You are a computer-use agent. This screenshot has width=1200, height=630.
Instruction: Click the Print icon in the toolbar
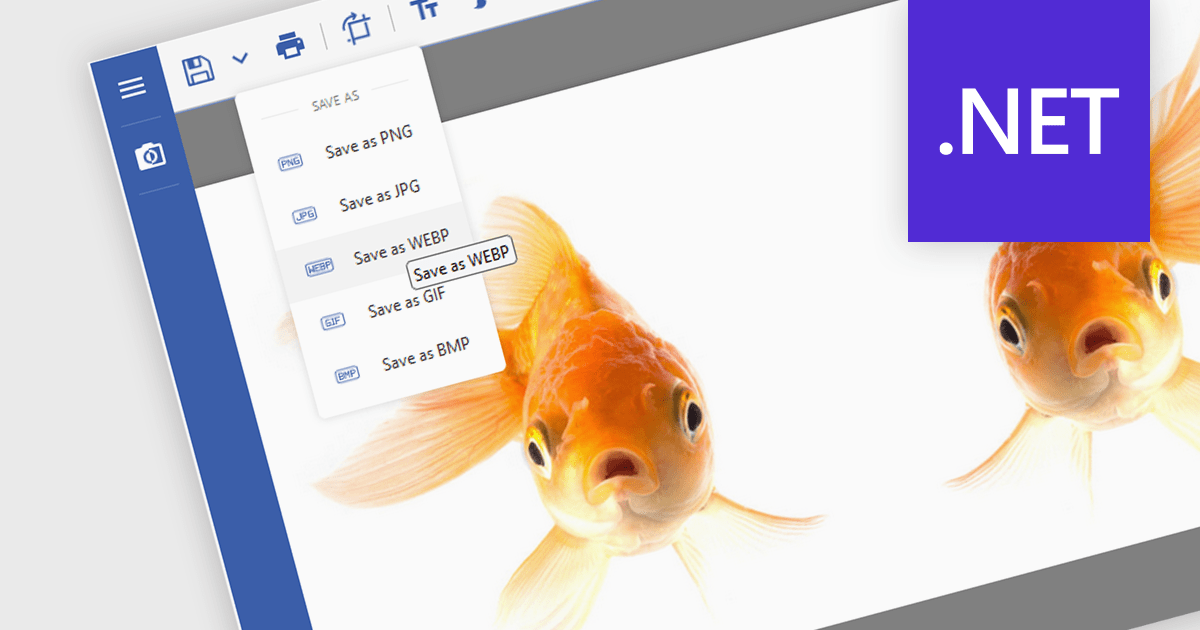click(x=289, y=45)
